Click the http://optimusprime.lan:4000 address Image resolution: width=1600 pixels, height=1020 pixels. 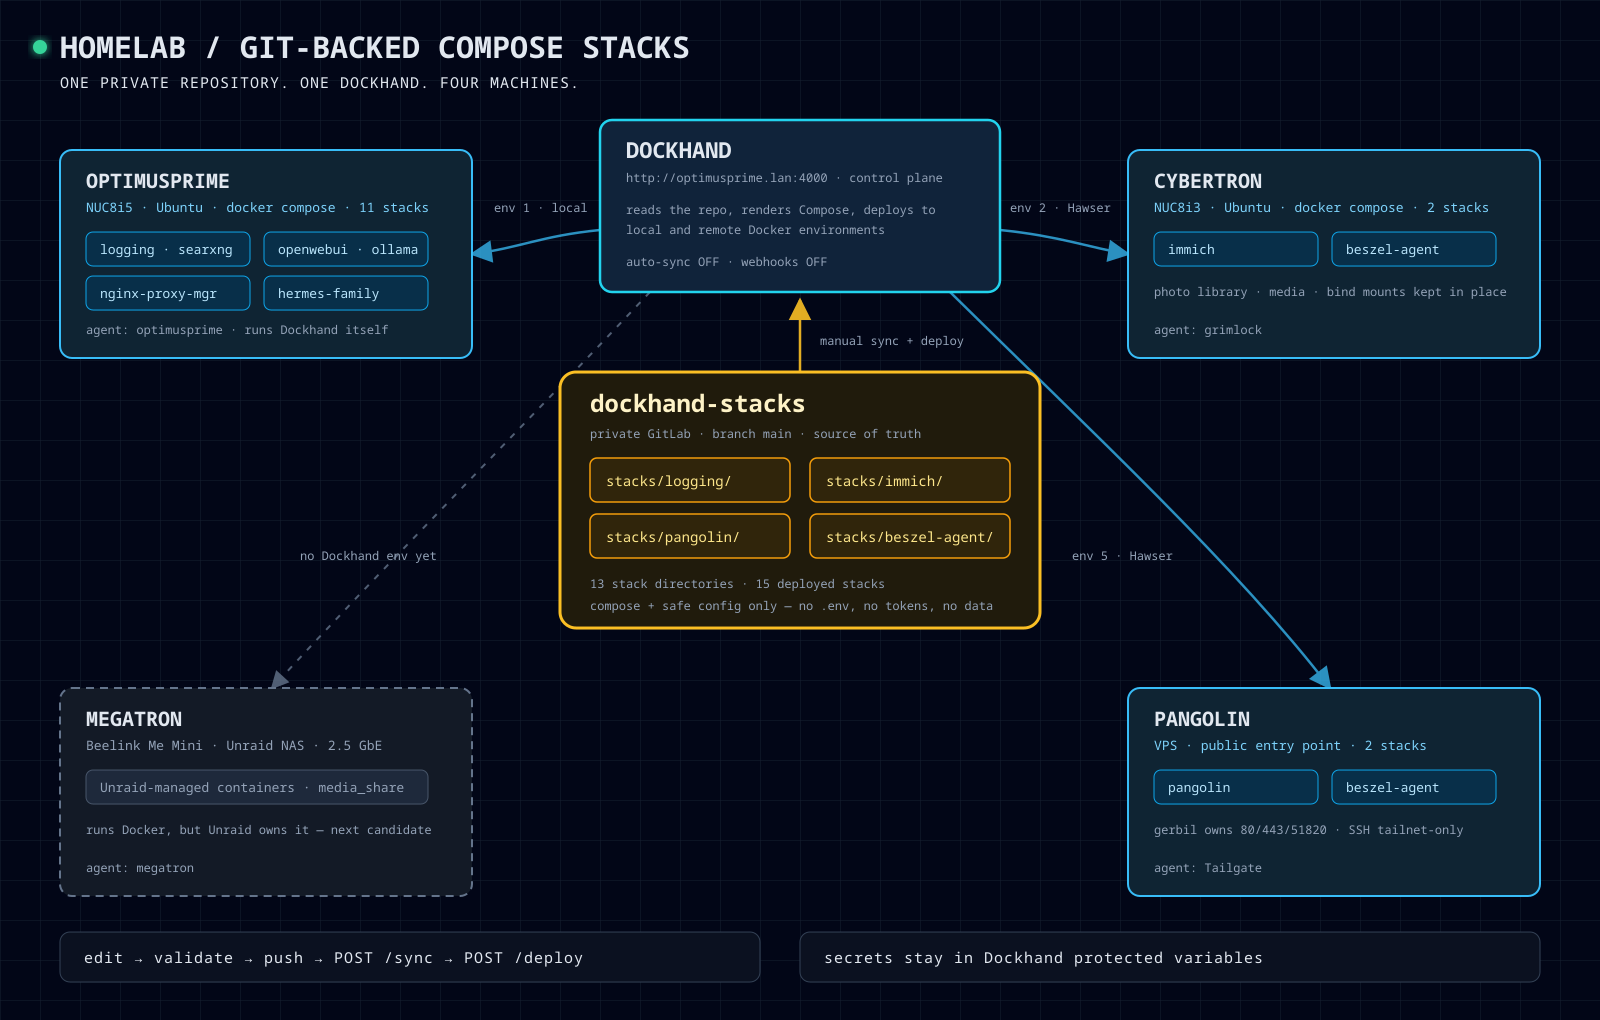(727, 178)
